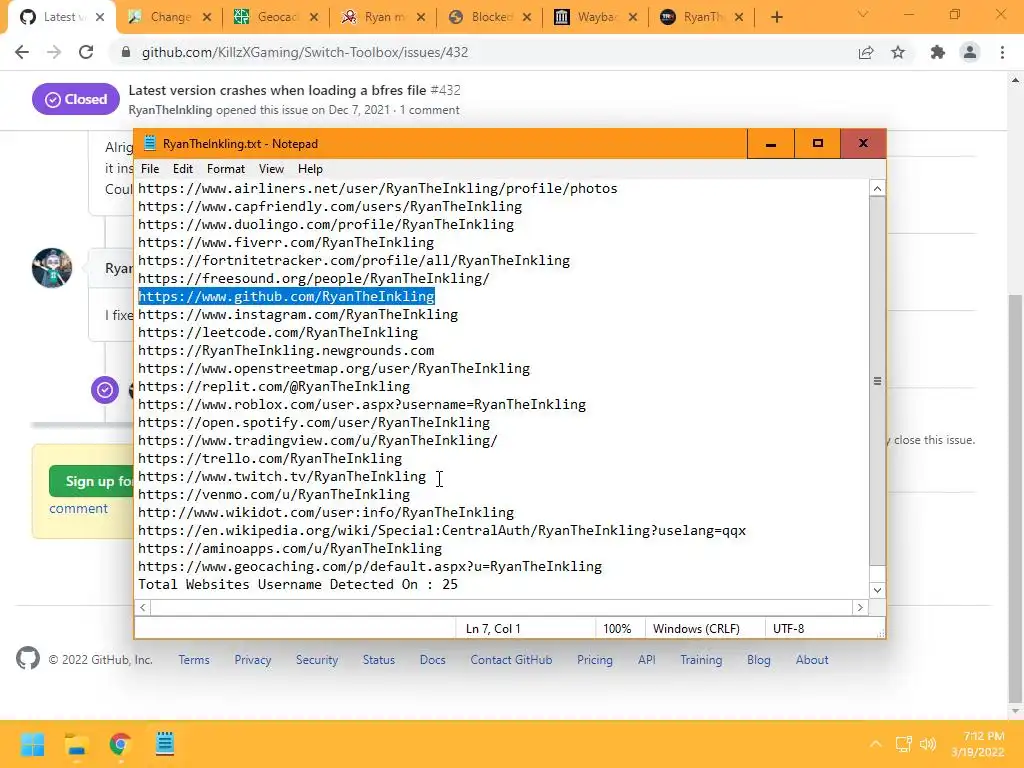This screenshot has width=1024, height=768.
Task: Open Notepad Edit menu
Action: pyautogui.click(x=183, y=169)
